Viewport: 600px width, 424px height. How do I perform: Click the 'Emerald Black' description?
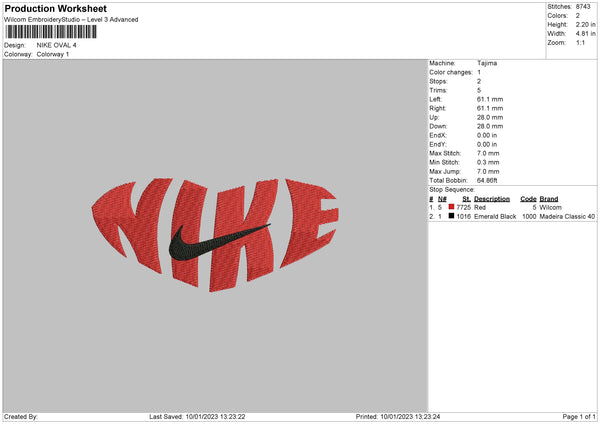(495, 217)
